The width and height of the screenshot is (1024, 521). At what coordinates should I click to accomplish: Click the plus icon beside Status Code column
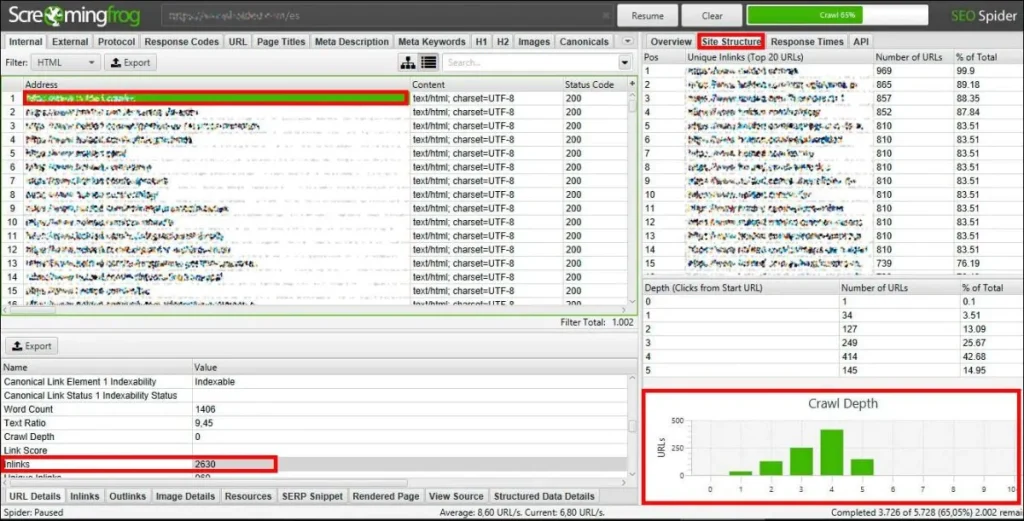631,85
